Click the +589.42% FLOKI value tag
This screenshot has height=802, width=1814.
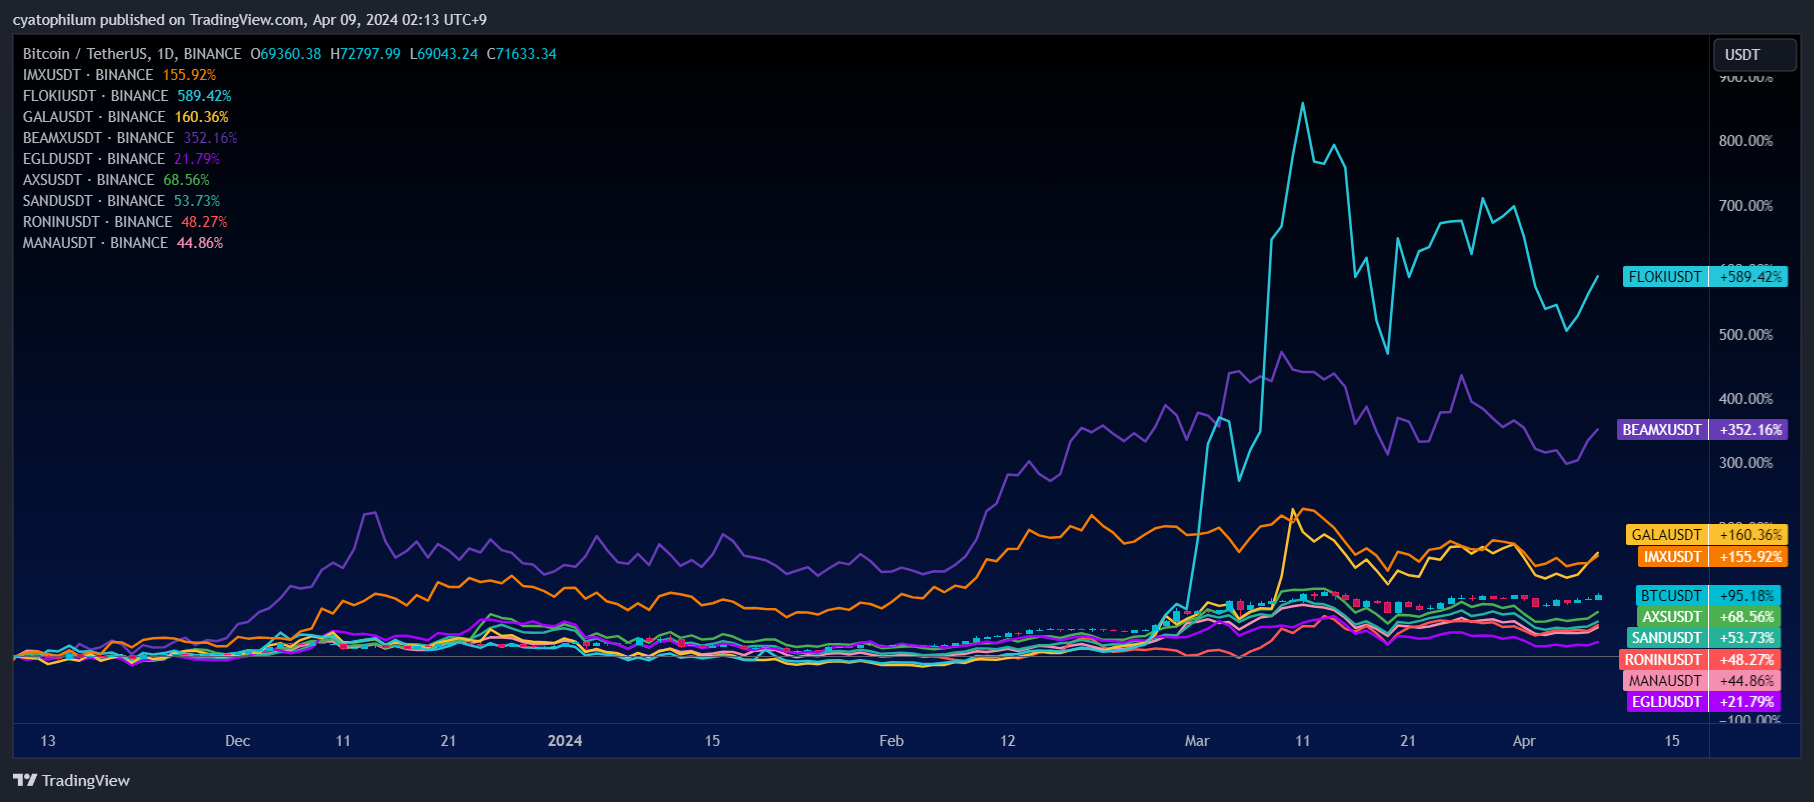coord(1750,277)
